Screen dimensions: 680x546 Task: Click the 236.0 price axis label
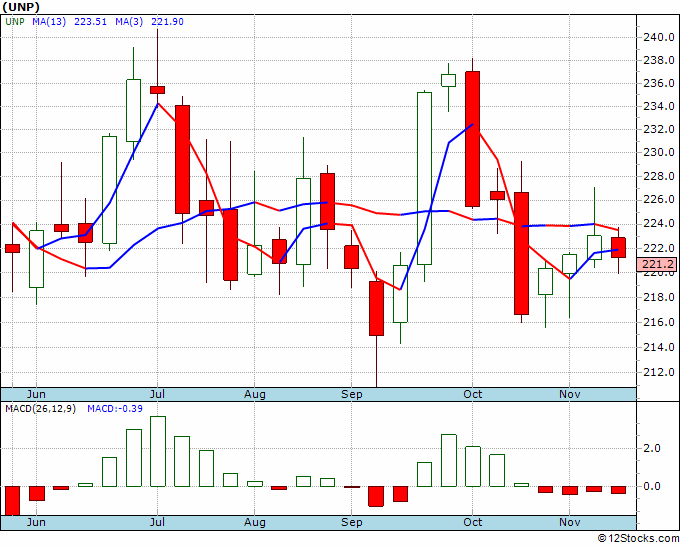click(658, 83)
